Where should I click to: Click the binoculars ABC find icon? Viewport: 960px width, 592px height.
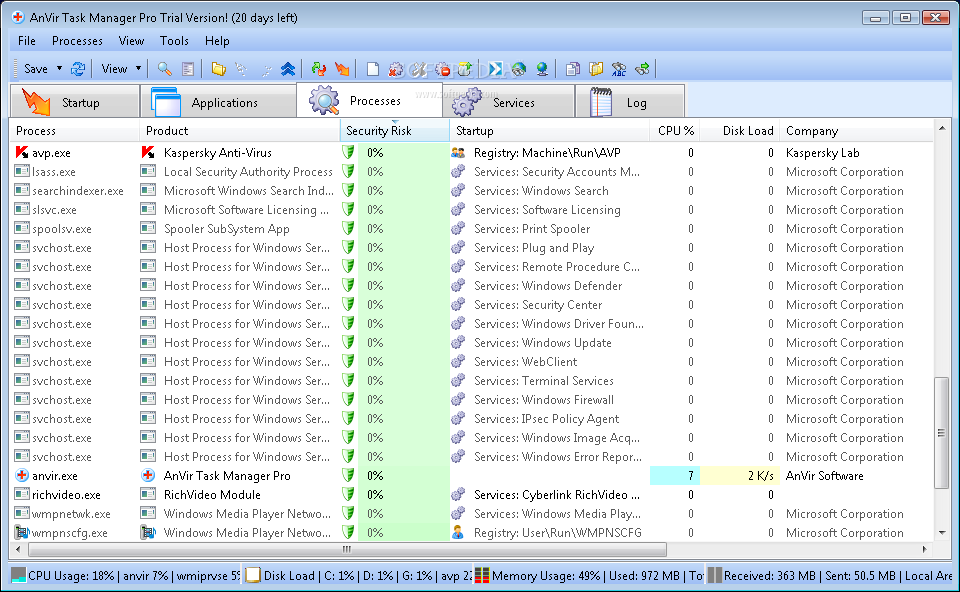[619, 69]
